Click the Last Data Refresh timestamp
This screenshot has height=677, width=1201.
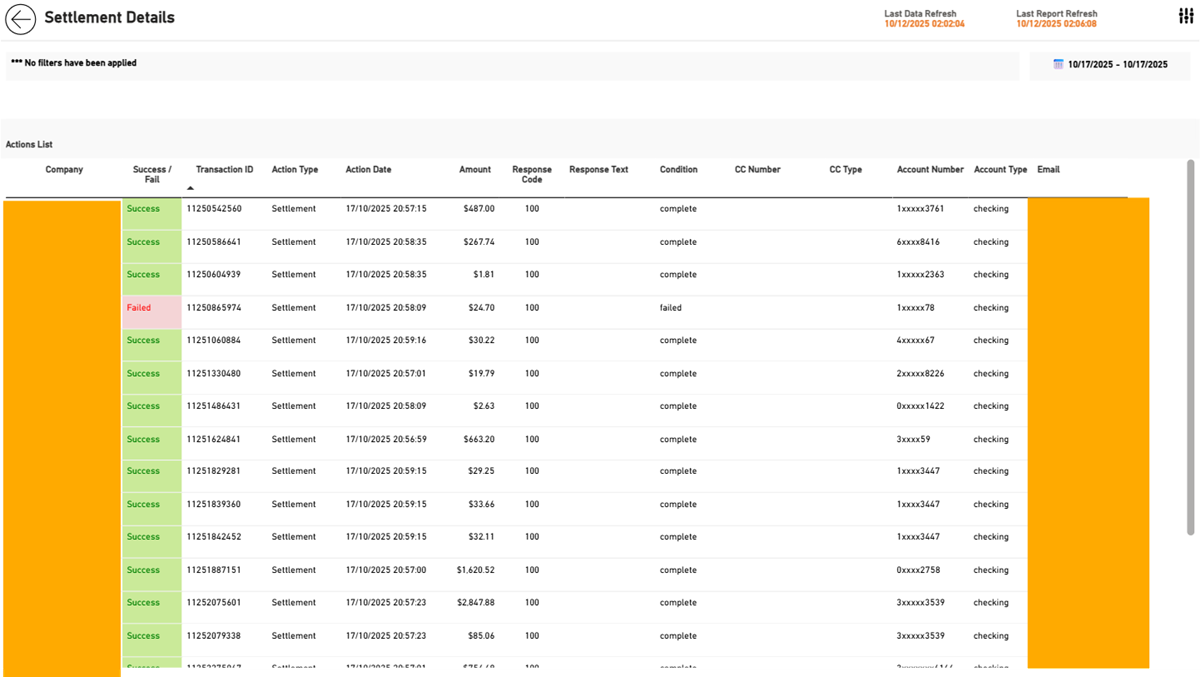click(925, 24)
